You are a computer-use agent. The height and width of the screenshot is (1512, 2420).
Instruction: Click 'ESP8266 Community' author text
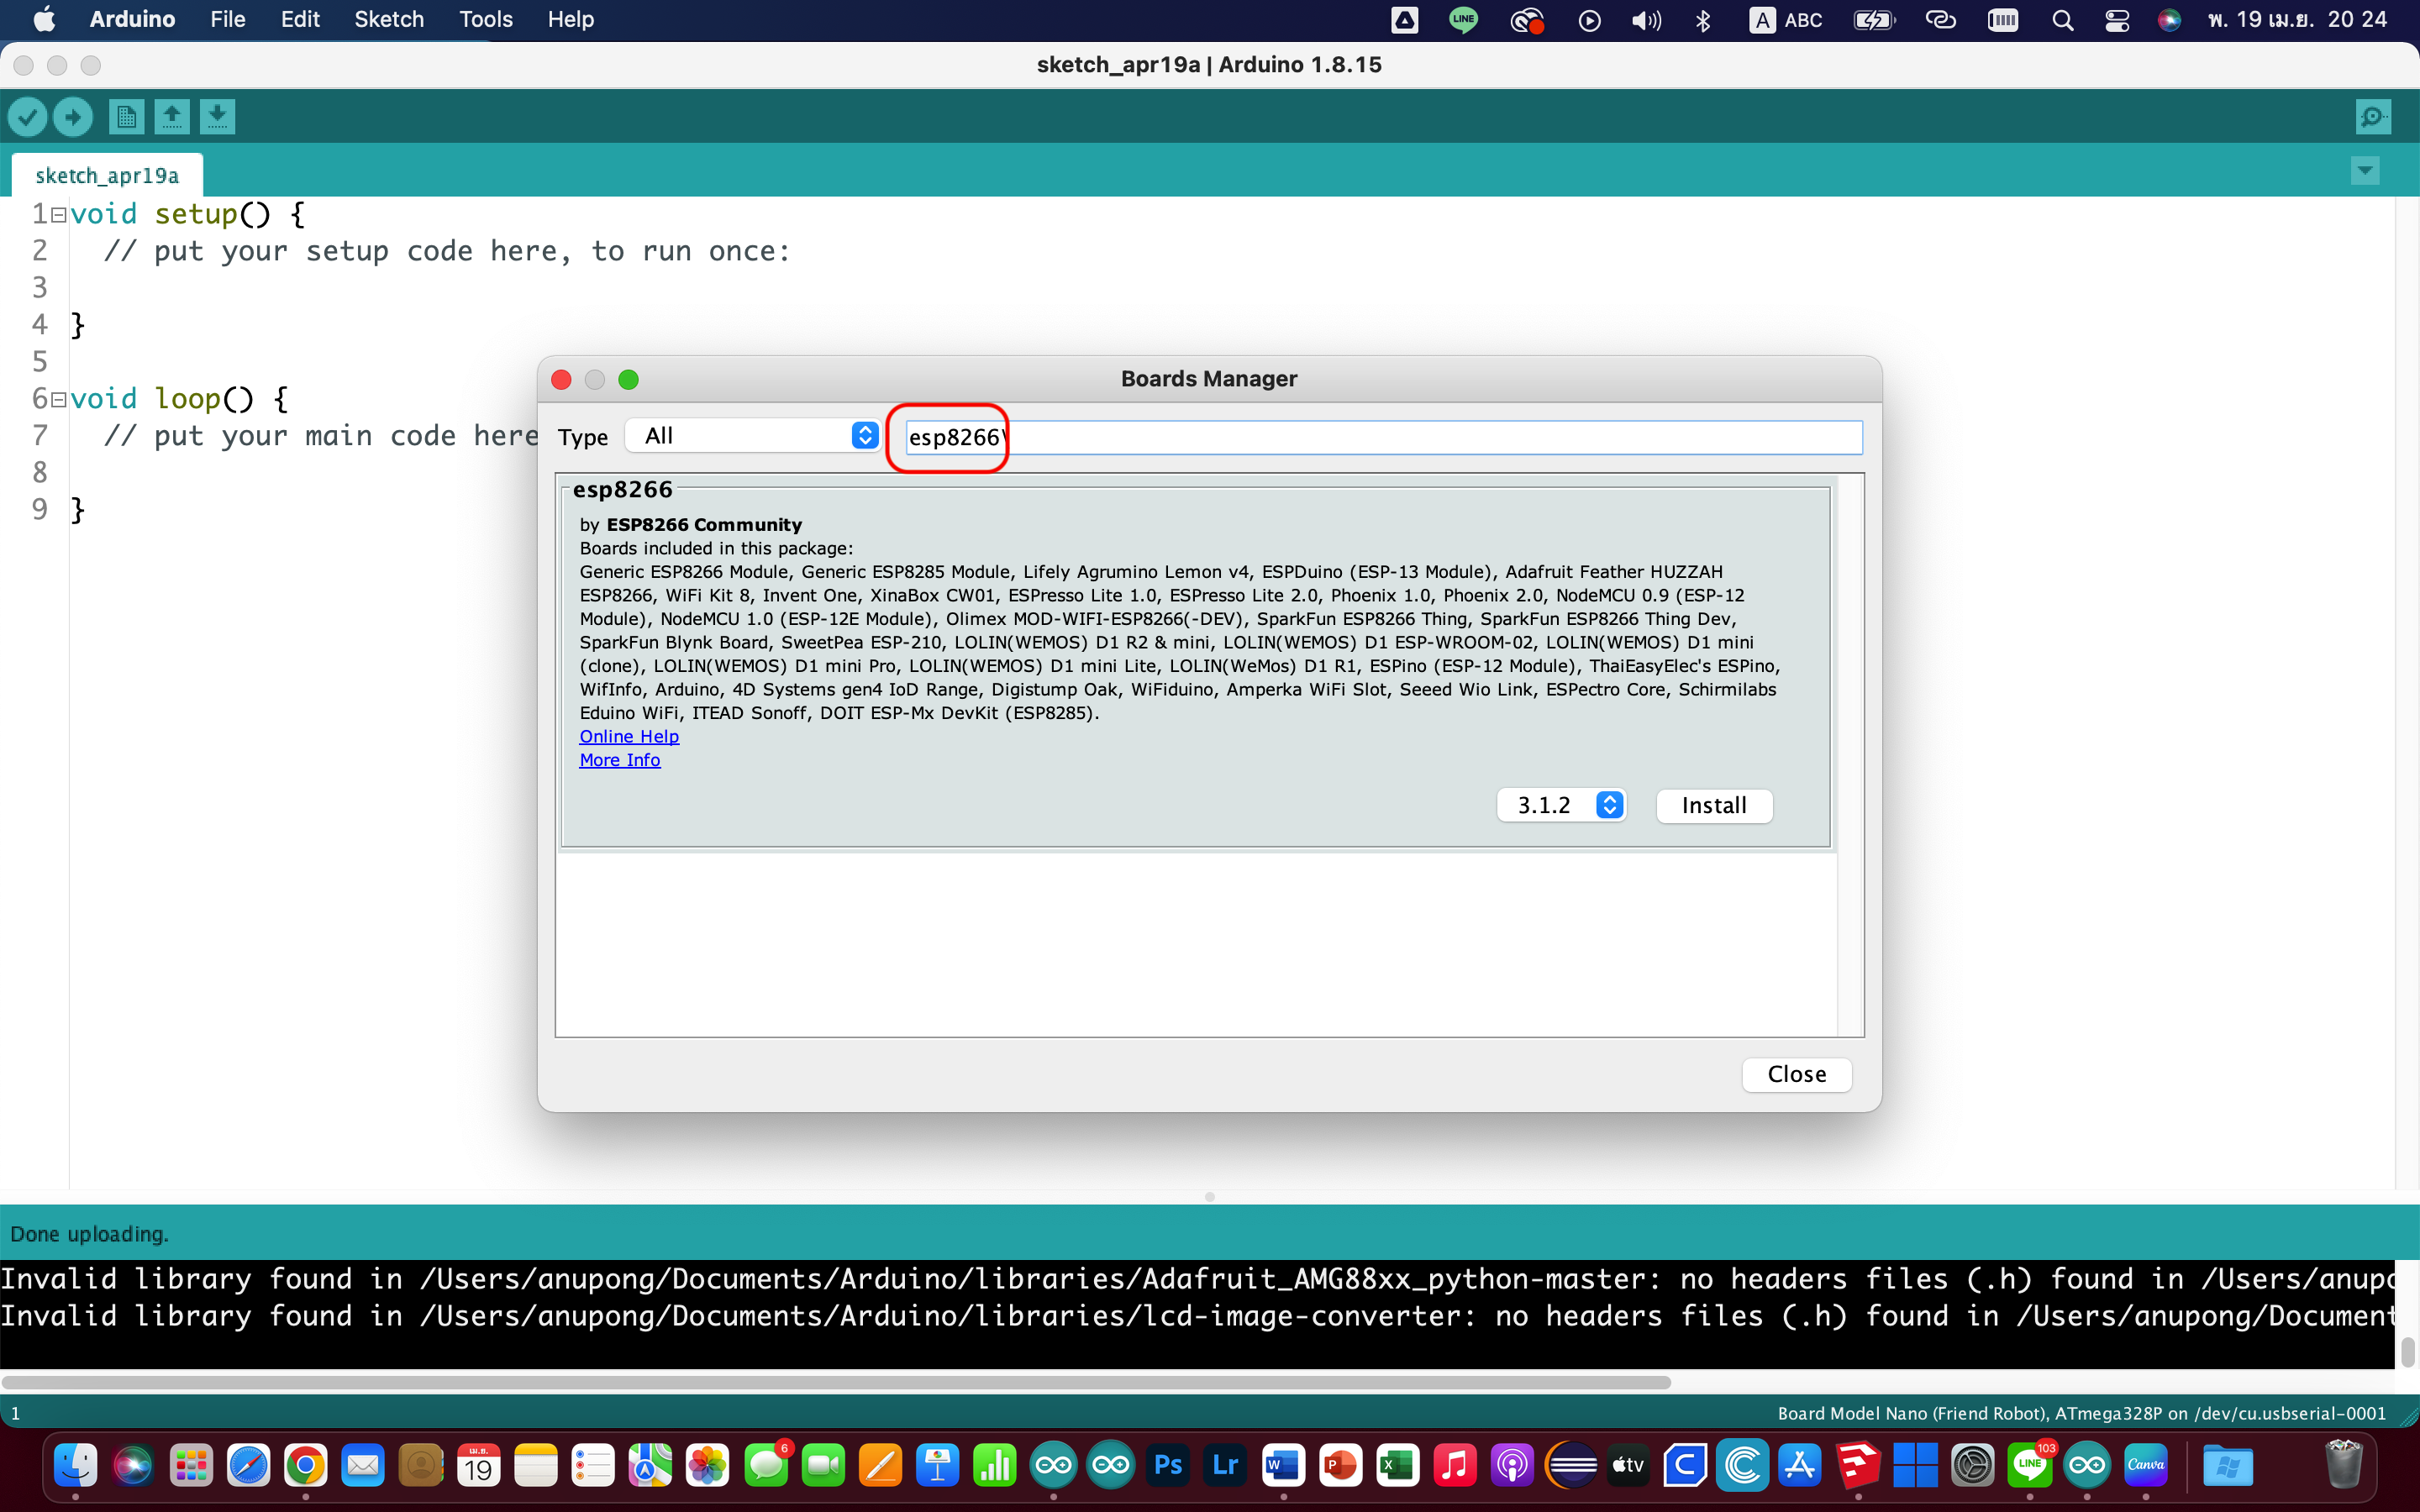[704, 524]
